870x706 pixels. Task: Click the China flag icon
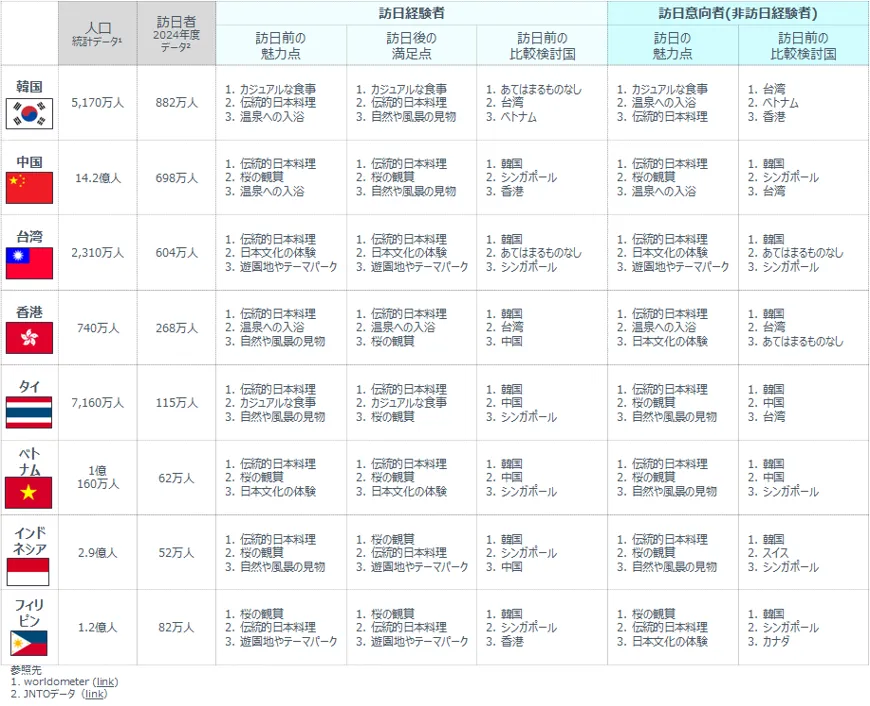coord(29,187)
